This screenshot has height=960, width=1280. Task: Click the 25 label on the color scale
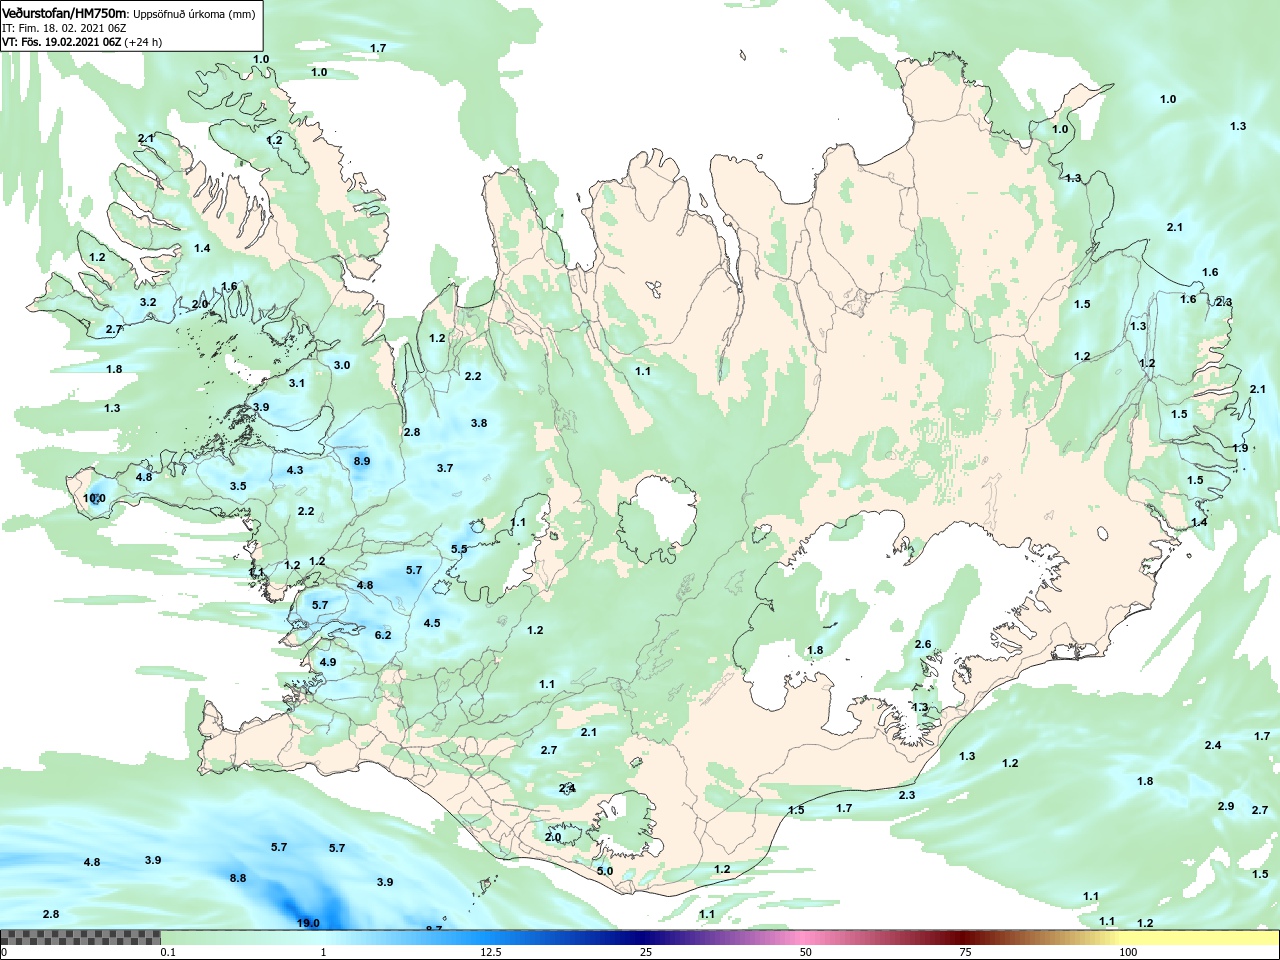[x=647, y=952]
